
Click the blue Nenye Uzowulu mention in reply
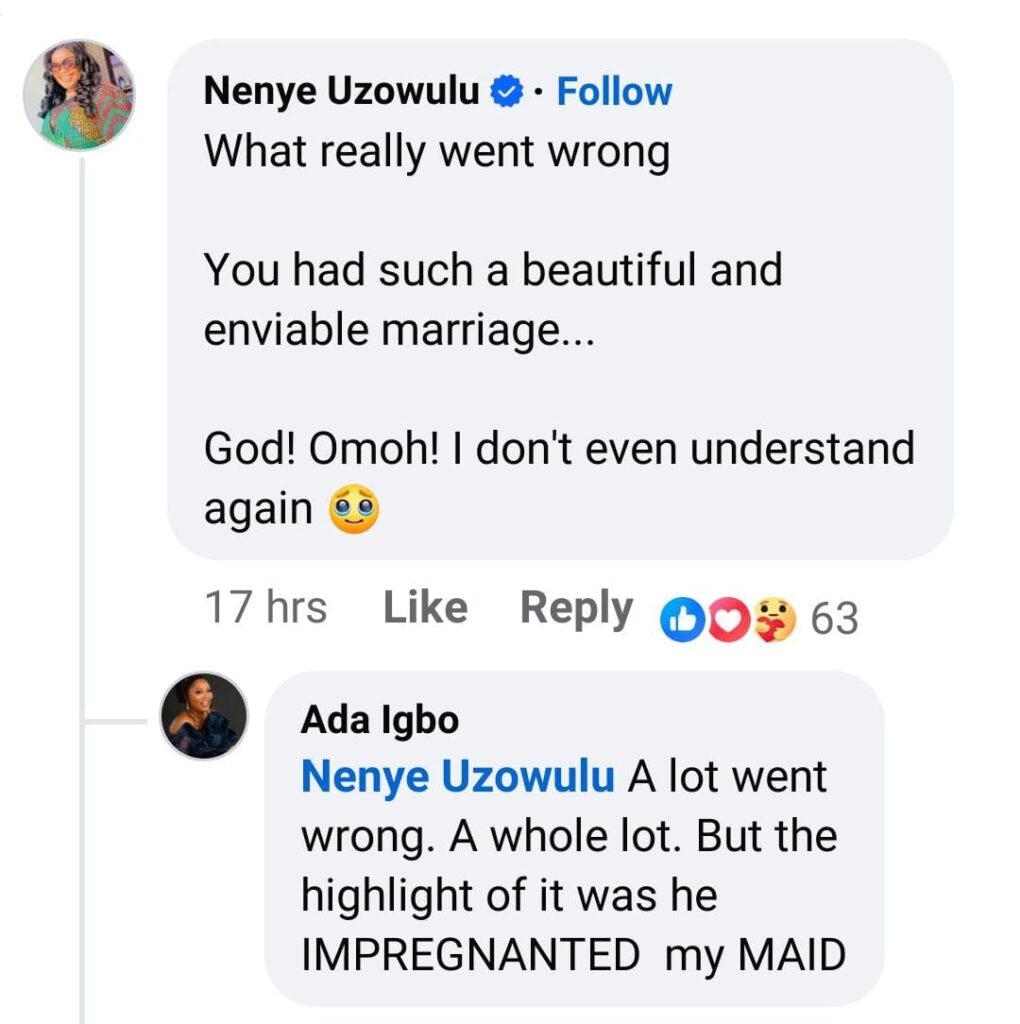[x=457, y=777]
